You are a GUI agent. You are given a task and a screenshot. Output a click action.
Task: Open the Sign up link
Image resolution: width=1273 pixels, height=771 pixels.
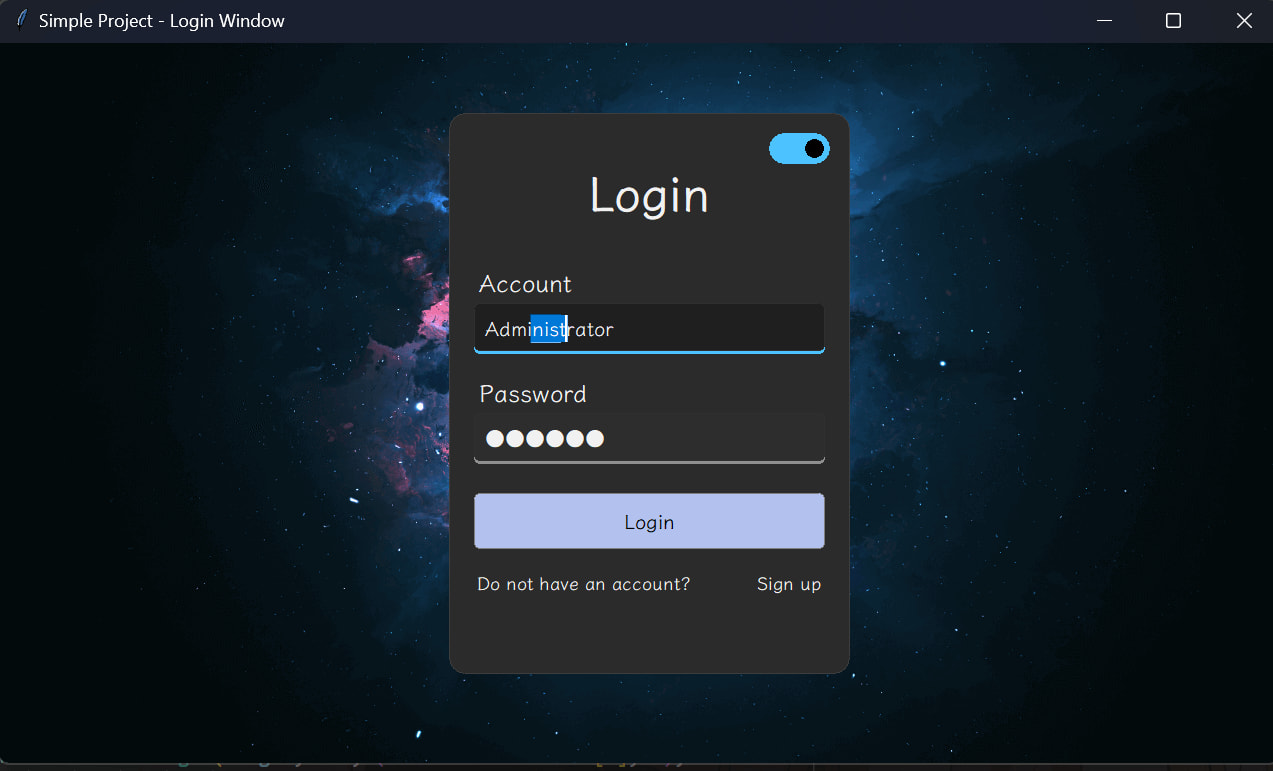(789, 584)
